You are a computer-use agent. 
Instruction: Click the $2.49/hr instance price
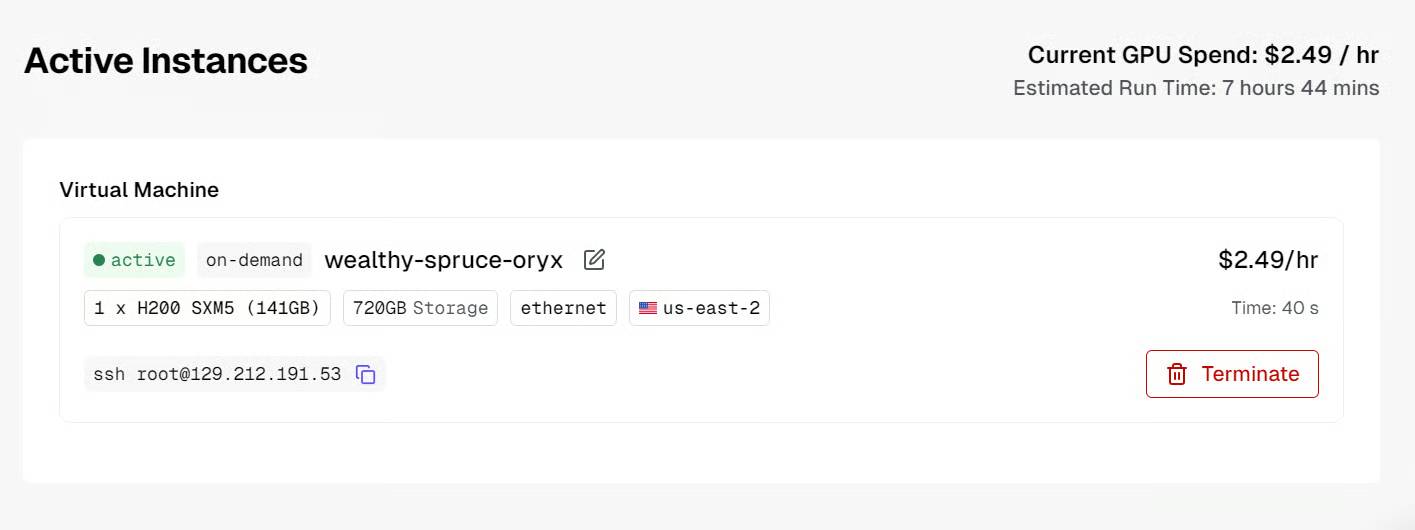(1267, 260)
